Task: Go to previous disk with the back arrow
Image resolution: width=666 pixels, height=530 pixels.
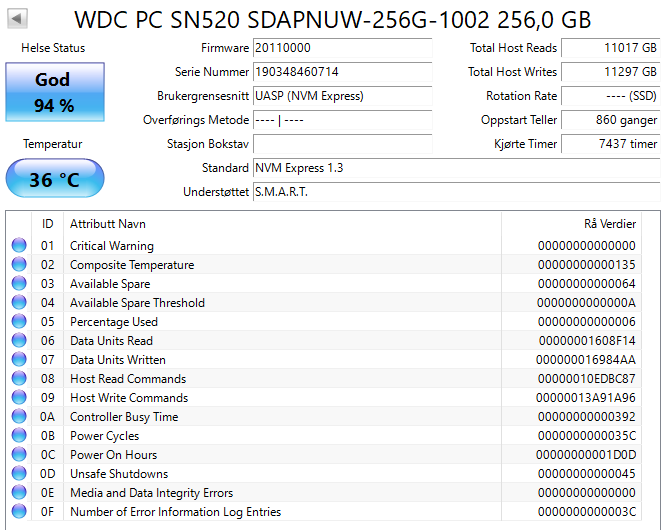Action: pyautogui.click(x=17, y=19)
